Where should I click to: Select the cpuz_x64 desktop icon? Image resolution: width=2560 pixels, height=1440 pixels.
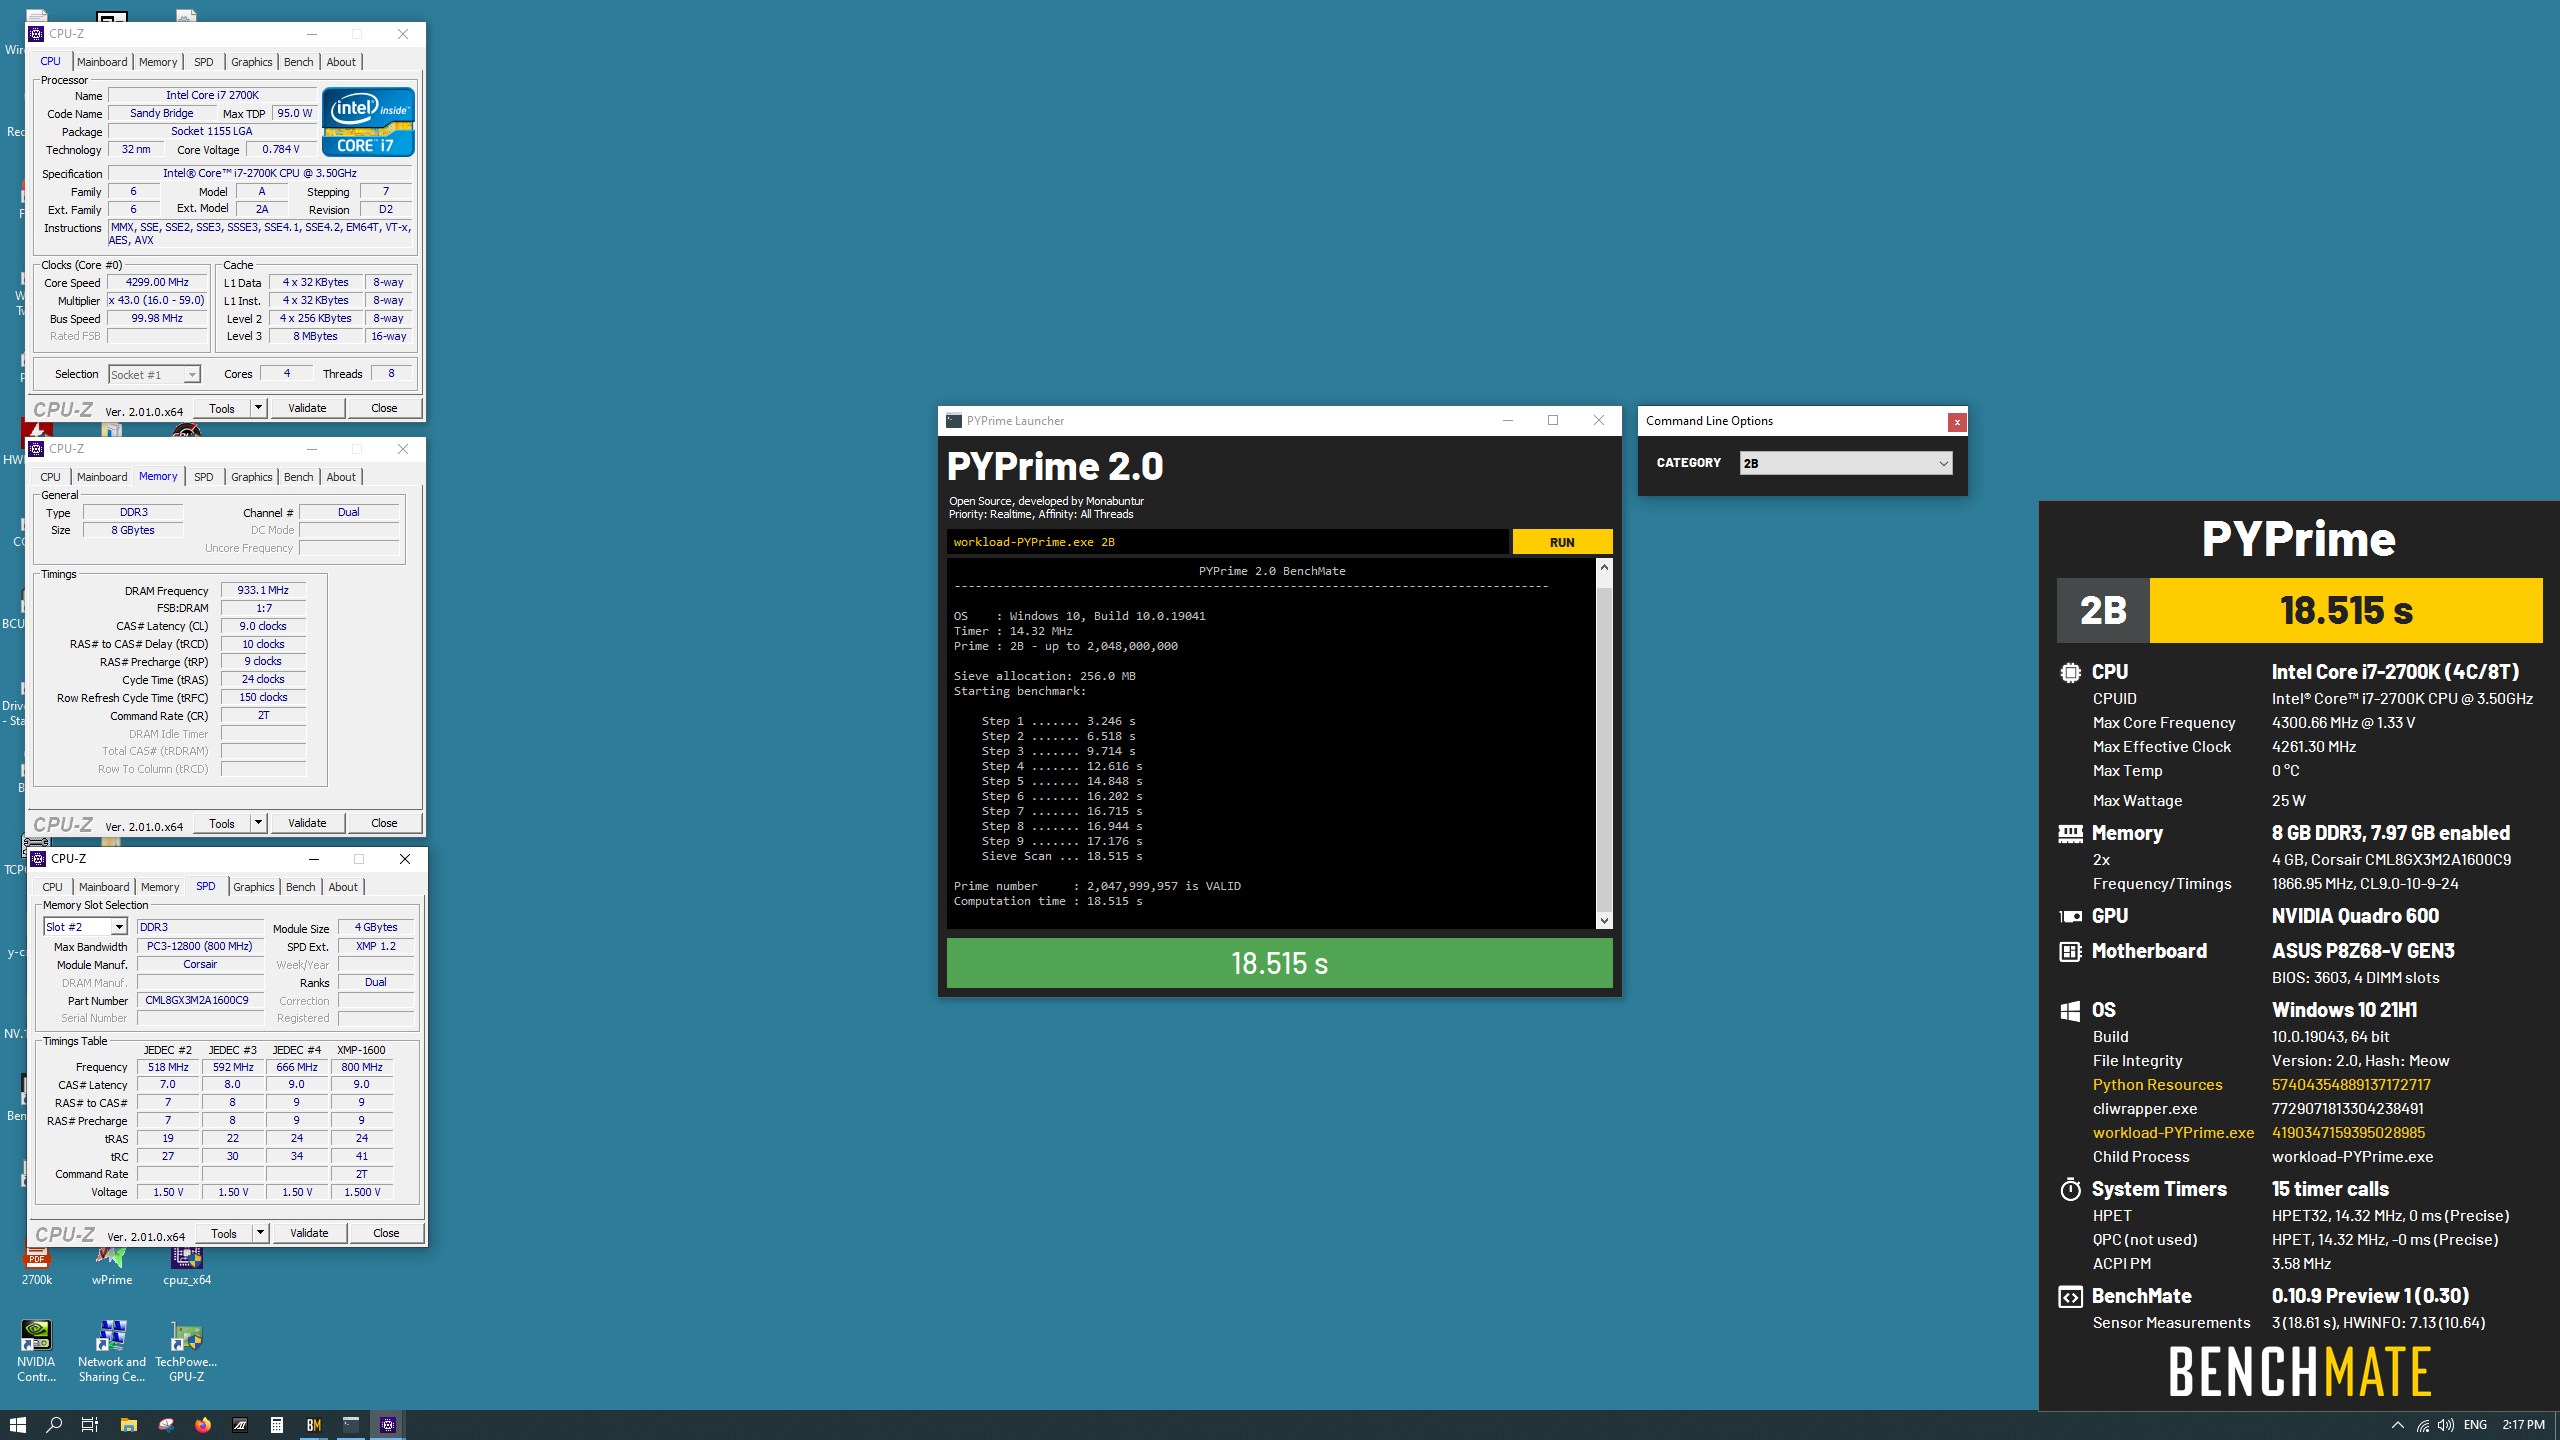click(187, 1264)
